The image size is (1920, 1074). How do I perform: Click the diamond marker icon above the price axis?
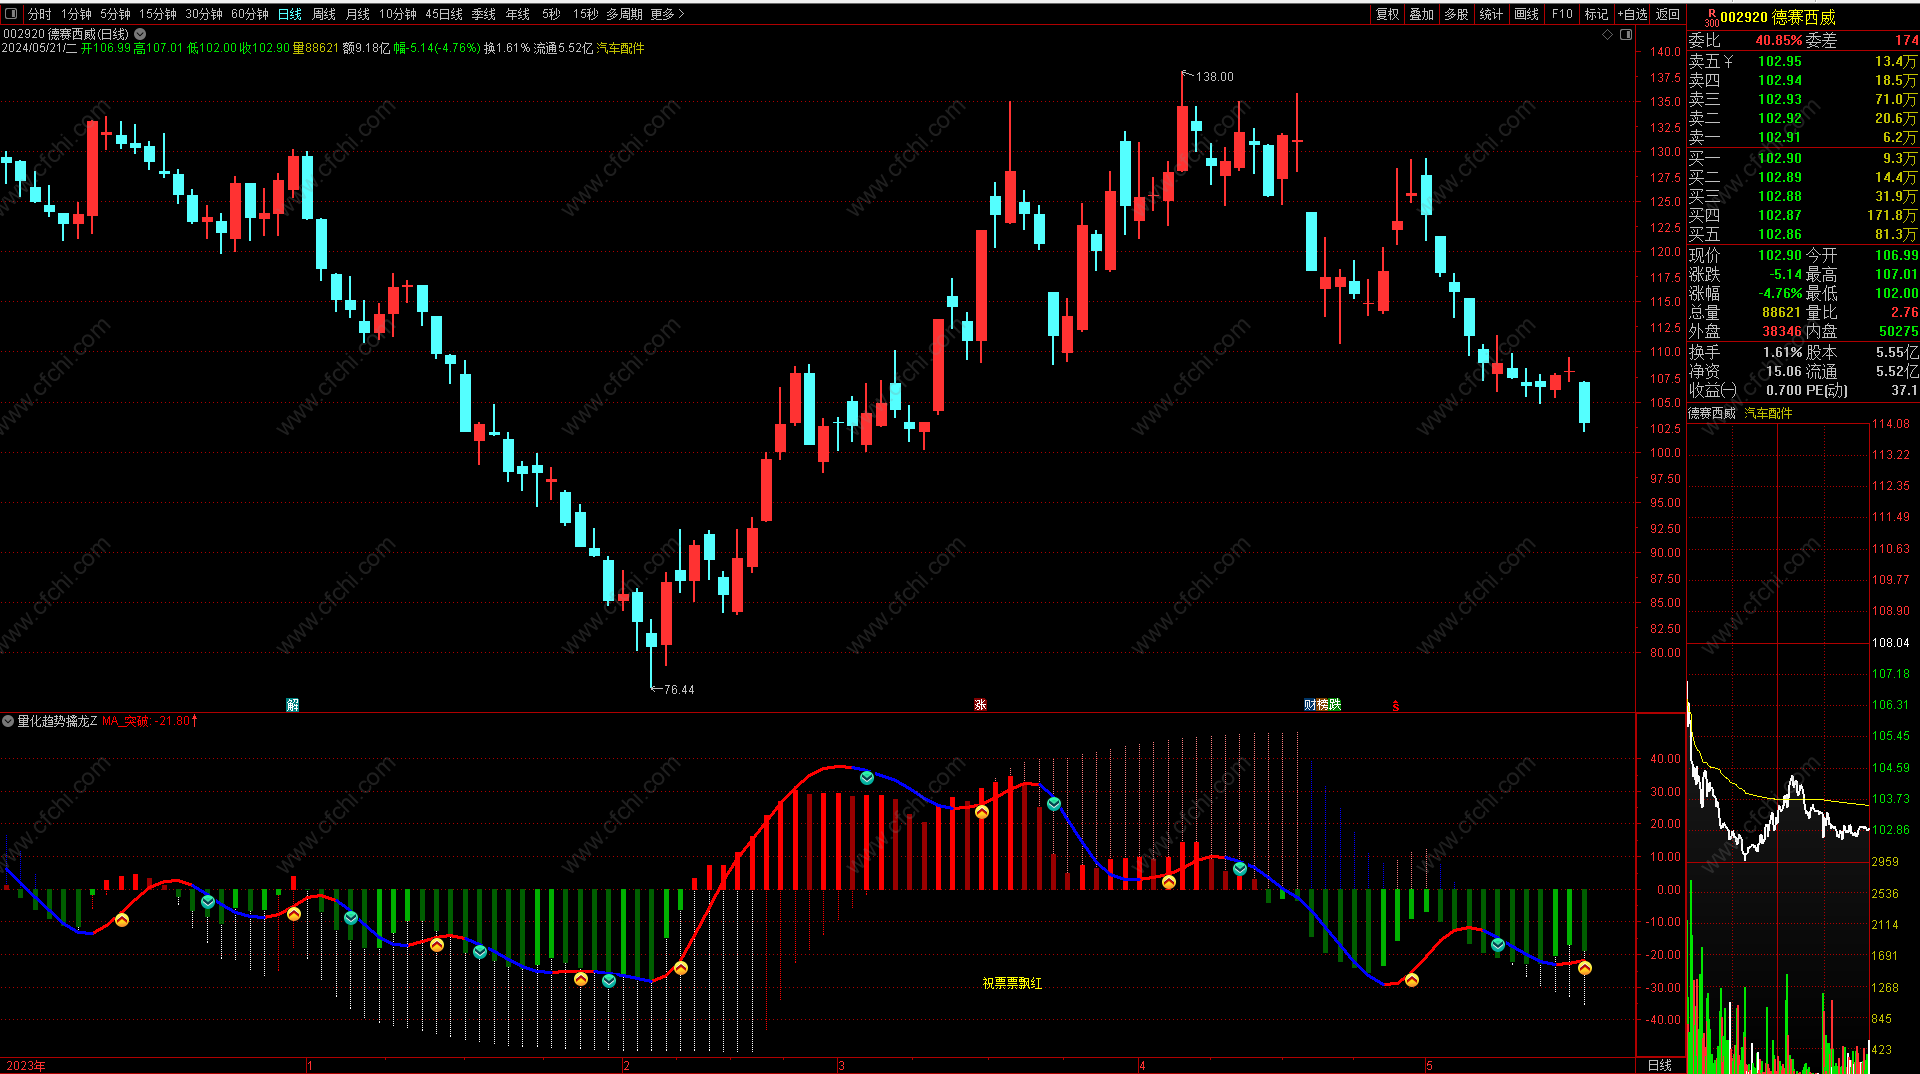point(1608,34)
